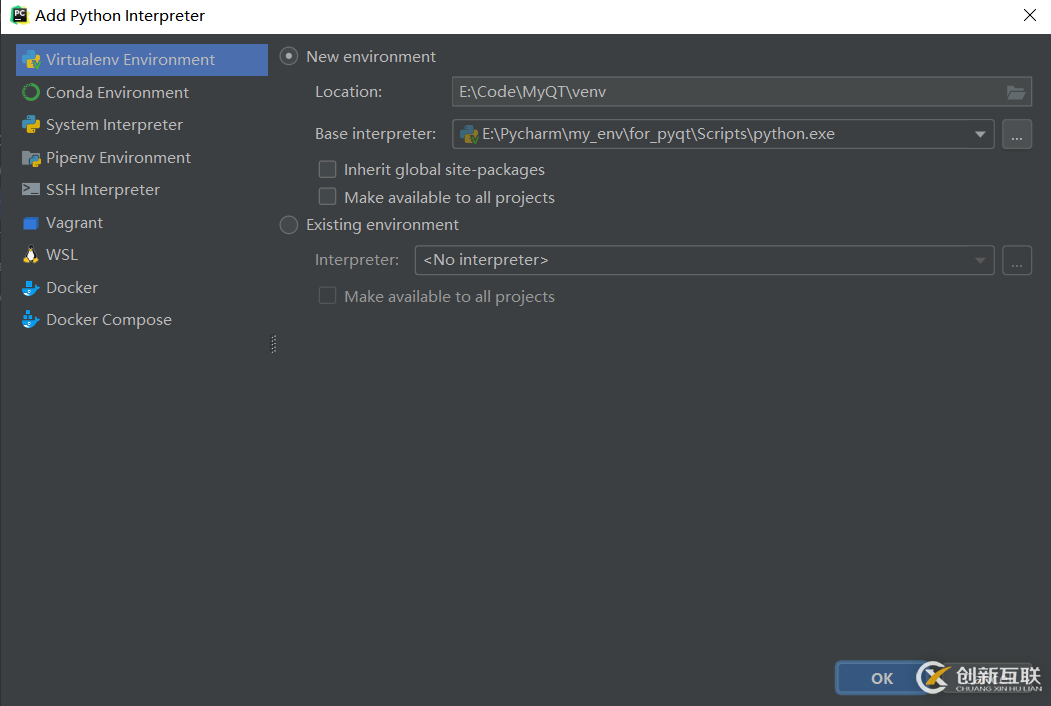This screenshot has height=706, width=1051.
Task: Click the Location: label
Action: point(349,92)
